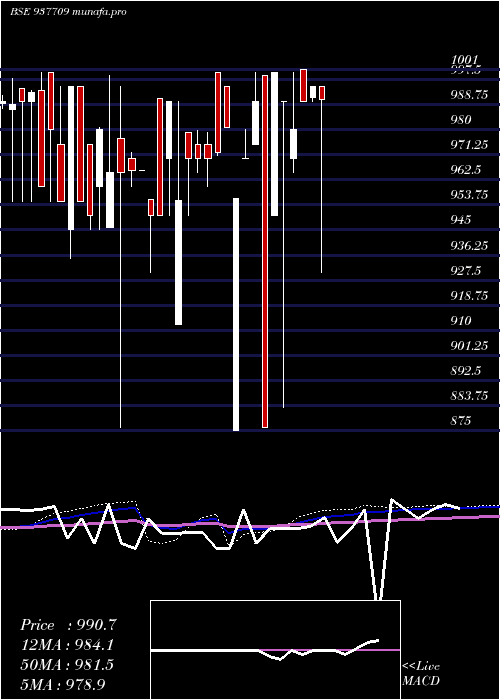Click the 'Price : 990.7' readout

coord(69,625)
